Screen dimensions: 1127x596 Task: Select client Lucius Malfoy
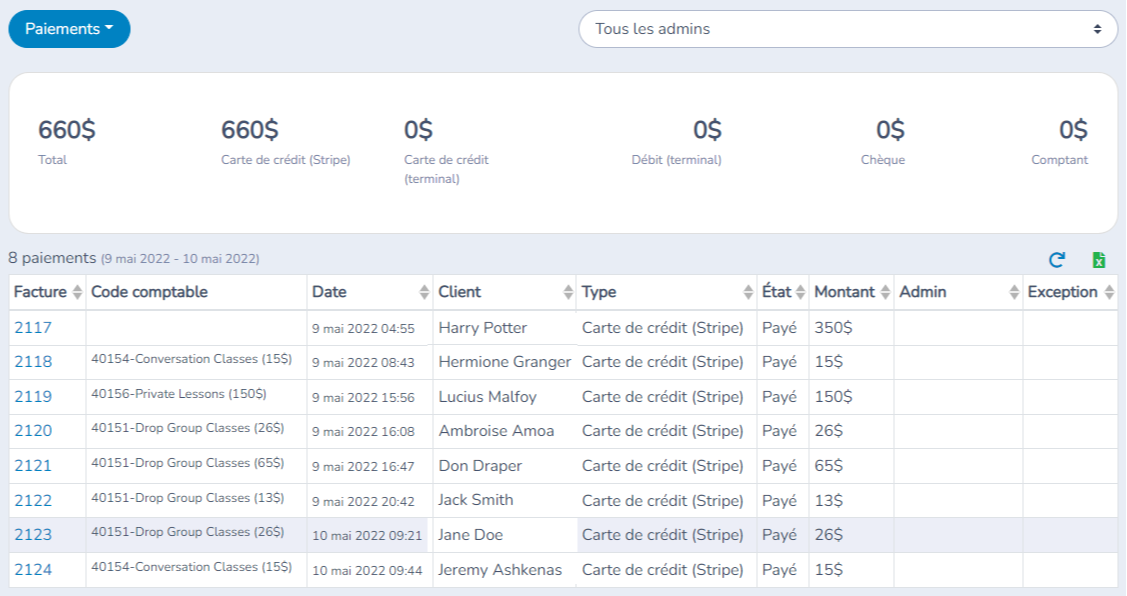(x=487, y=397)
